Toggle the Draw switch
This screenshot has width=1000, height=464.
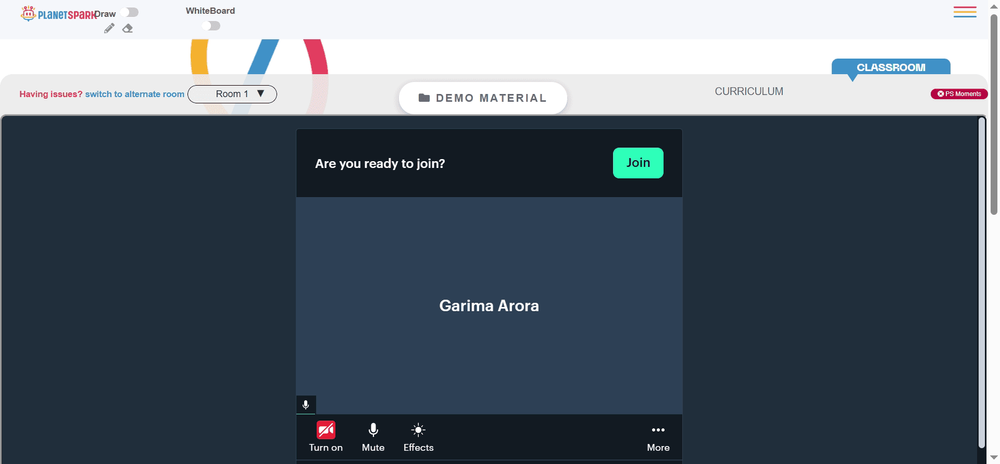click(x=129, y=12)
